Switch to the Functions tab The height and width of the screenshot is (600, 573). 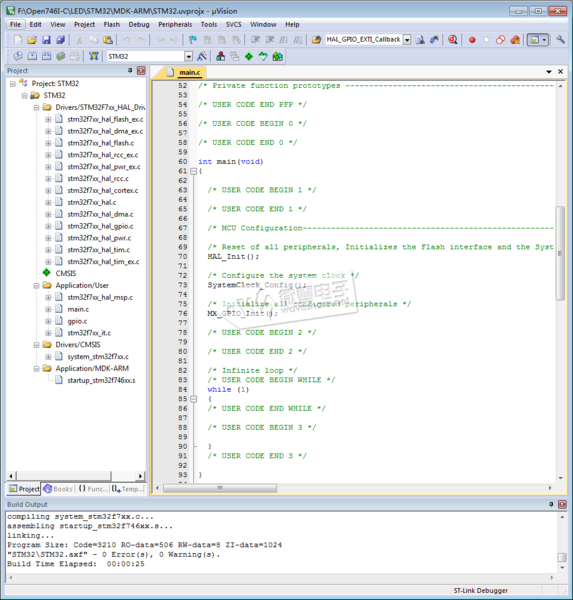point(93,489)
